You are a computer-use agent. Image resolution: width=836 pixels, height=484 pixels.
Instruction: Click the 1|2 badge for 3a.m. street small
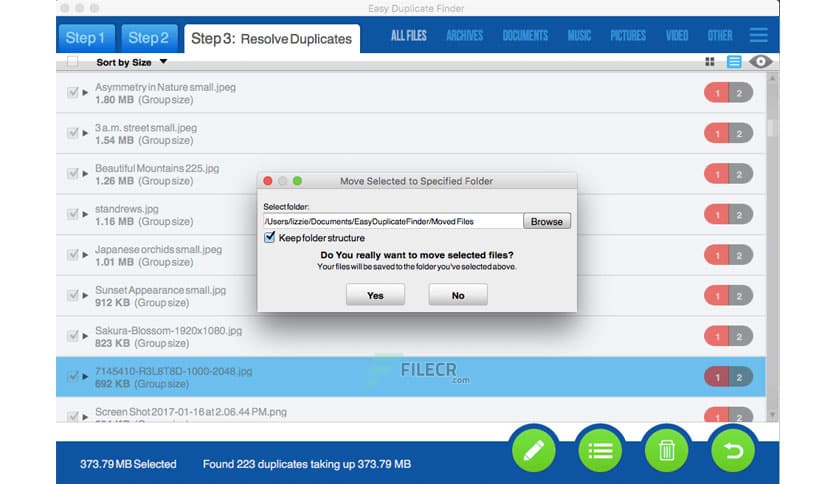coord(728,133)
